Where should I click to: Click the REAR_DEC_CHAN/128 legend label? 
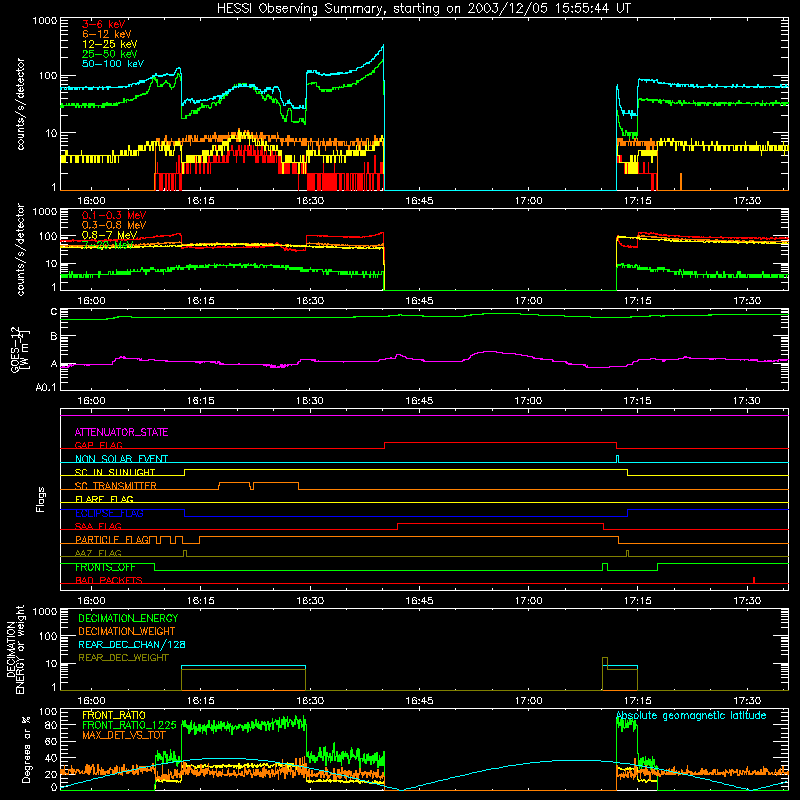[132, 645]
